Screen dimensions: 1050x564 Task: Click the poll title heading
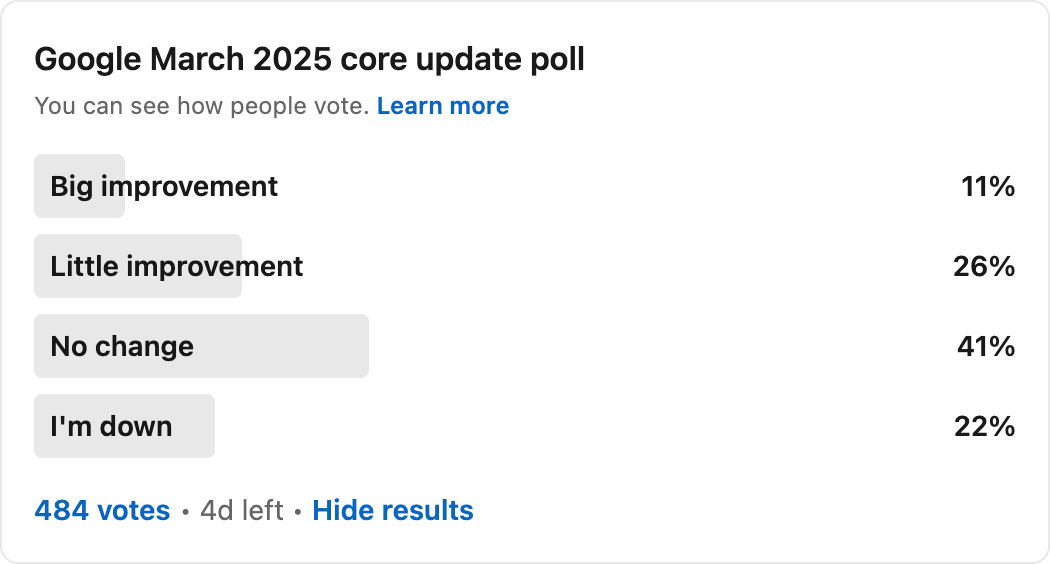click(309, 60)
